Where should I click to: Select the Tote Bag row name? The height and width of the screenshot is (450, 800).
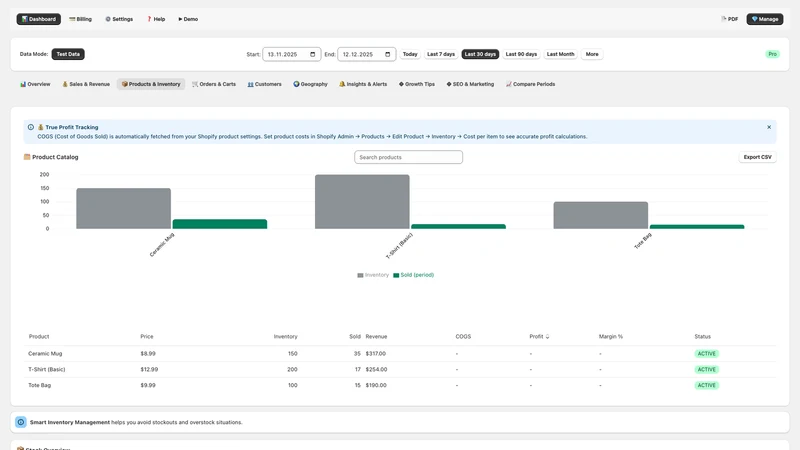click(x=39, y=385)
